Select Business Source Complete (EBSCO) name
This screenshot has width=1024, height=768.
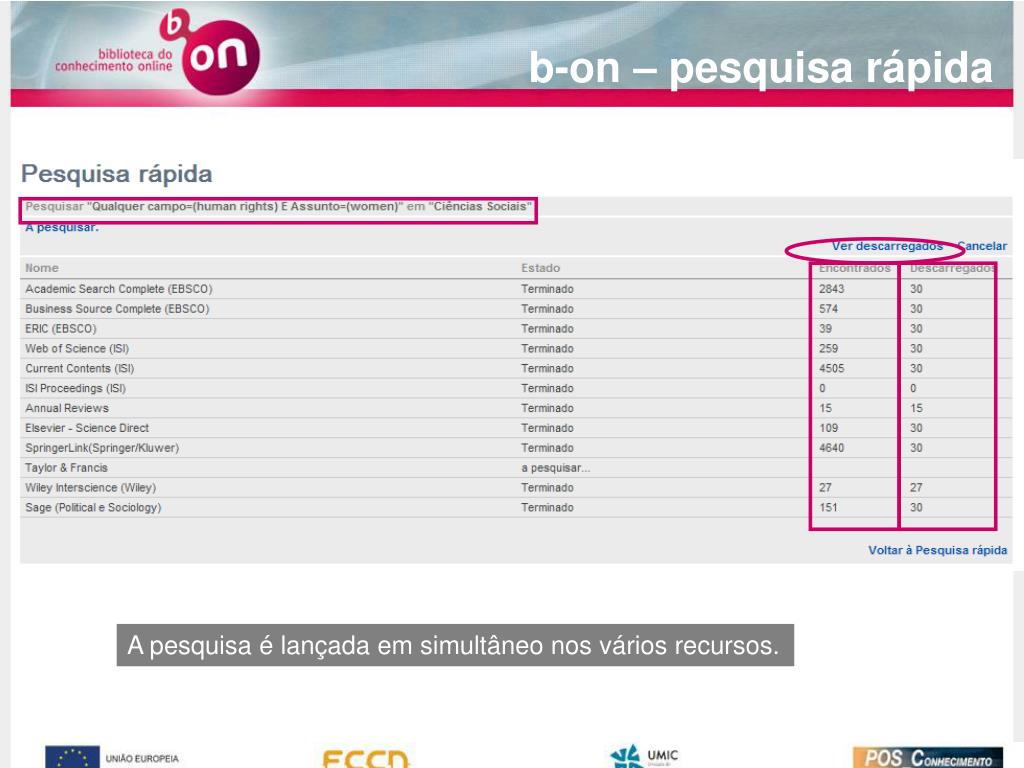click(x=117, y=309)
